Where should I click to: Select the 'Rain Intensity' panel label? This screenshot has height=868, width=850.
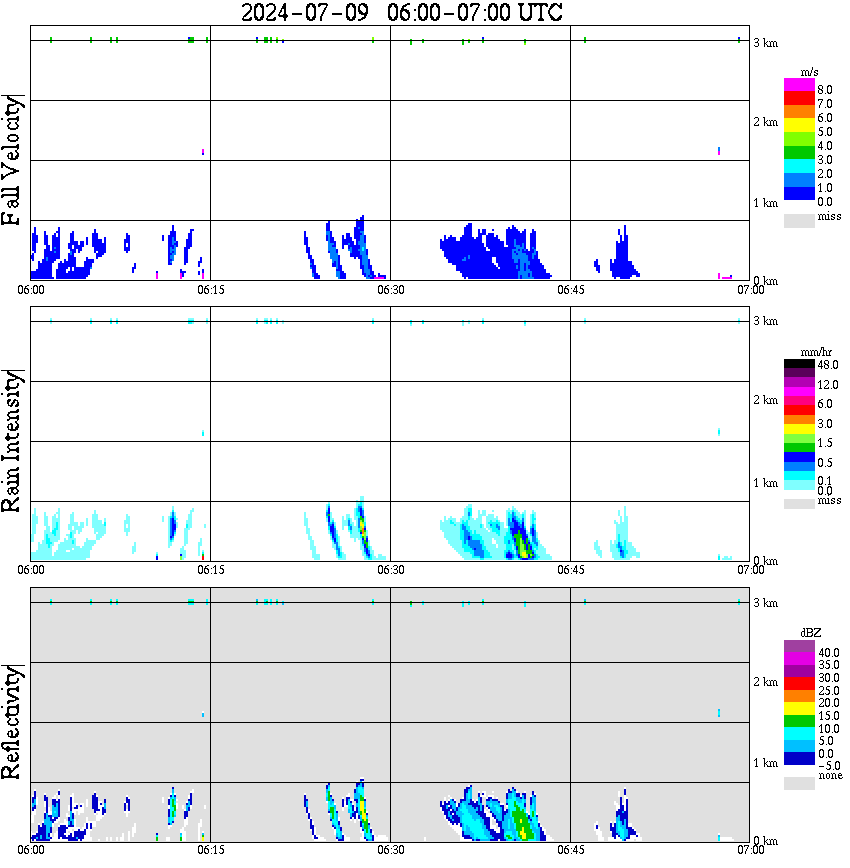tap(12, 441)
